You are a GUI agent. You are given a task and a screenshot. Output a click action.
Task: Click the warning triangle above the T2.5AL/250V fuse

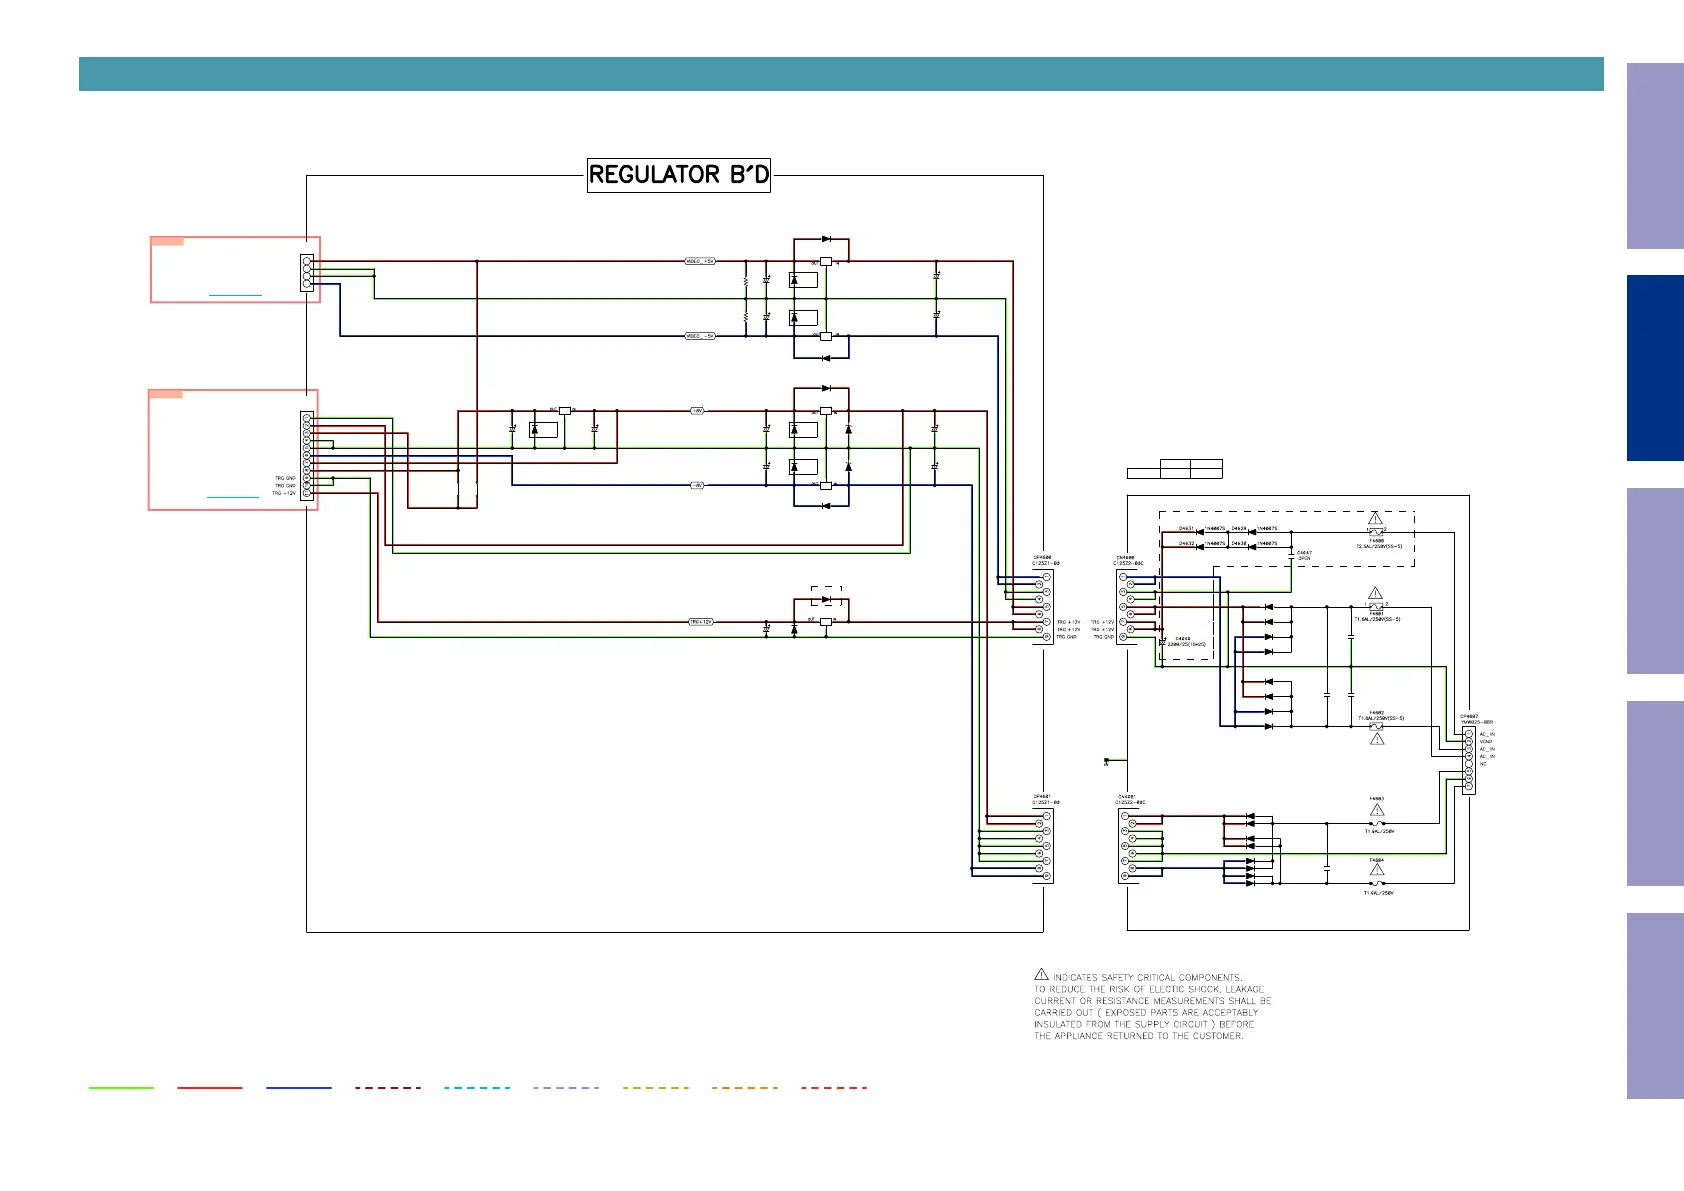[1375, 518]
